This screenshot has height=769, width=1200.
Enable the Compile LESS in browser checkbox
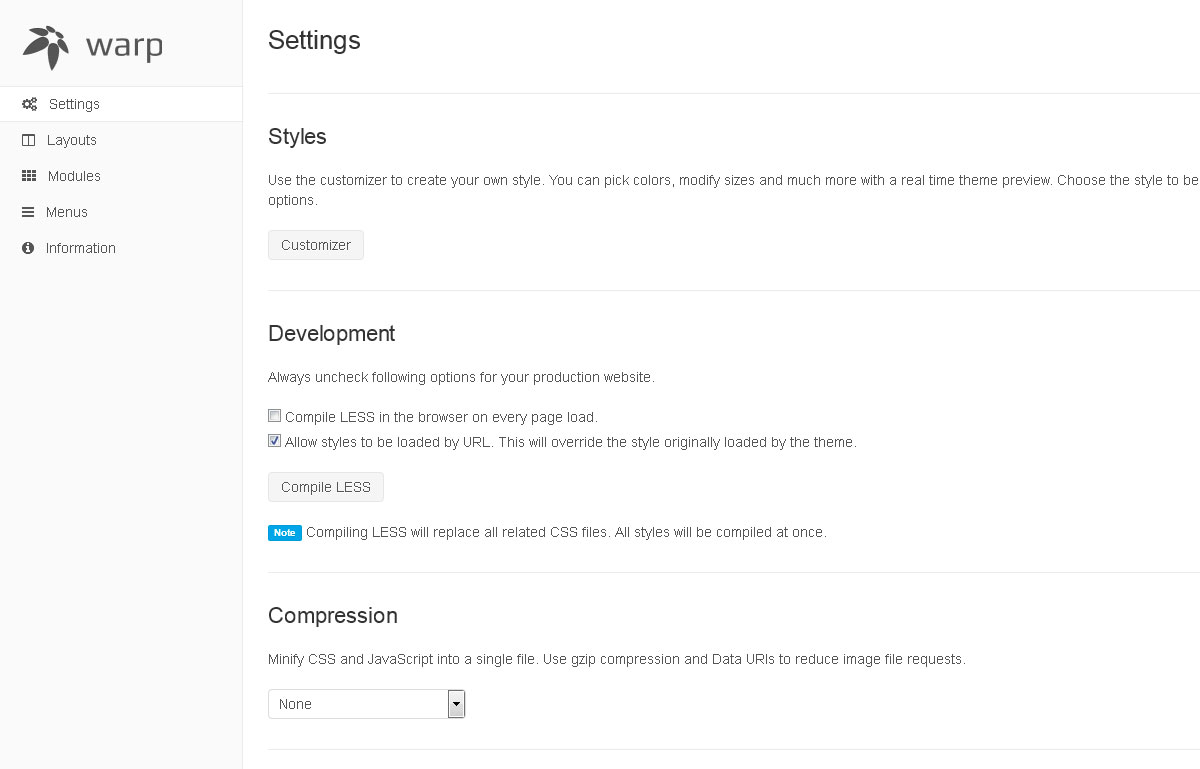(275, 416)
